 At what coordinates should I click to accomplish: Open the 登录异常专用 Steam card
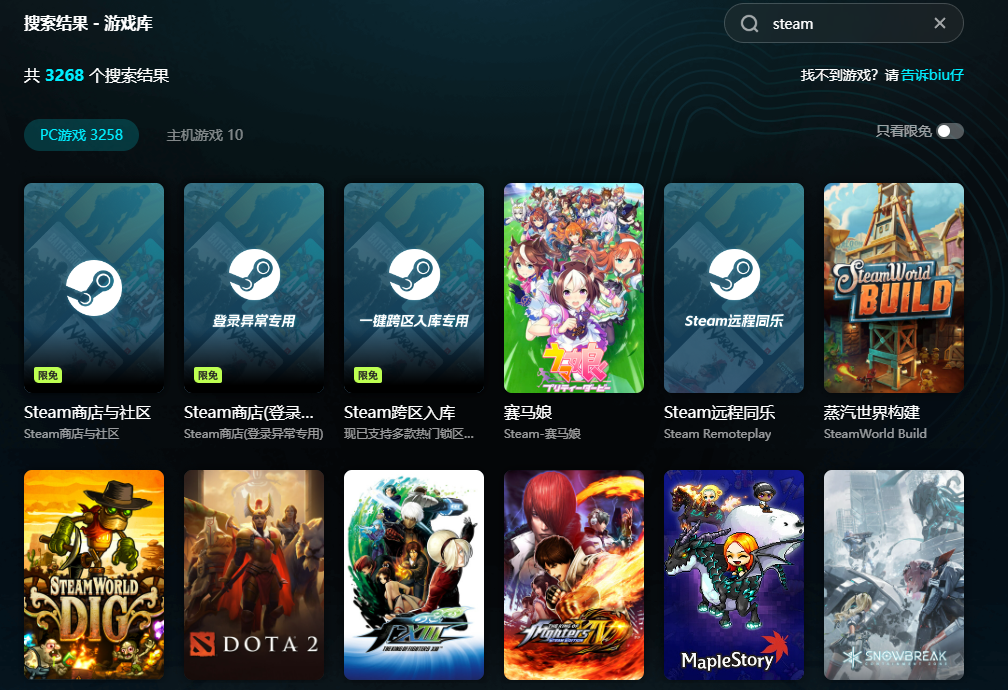point(254,287)
